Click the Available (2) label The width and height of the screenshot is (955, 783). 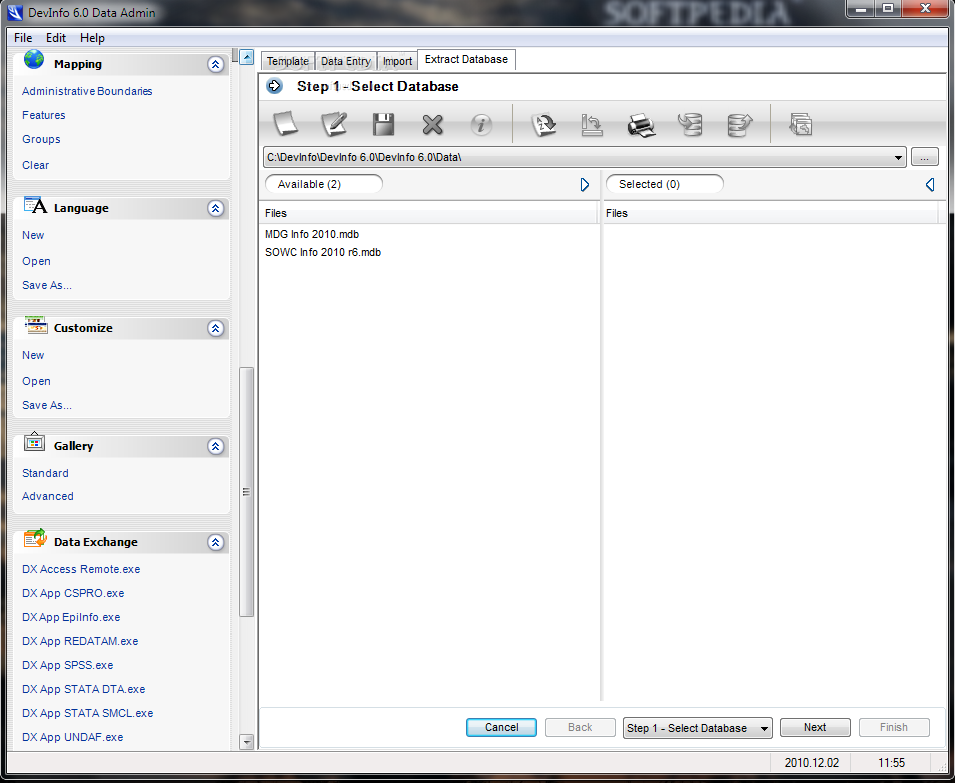323,184
